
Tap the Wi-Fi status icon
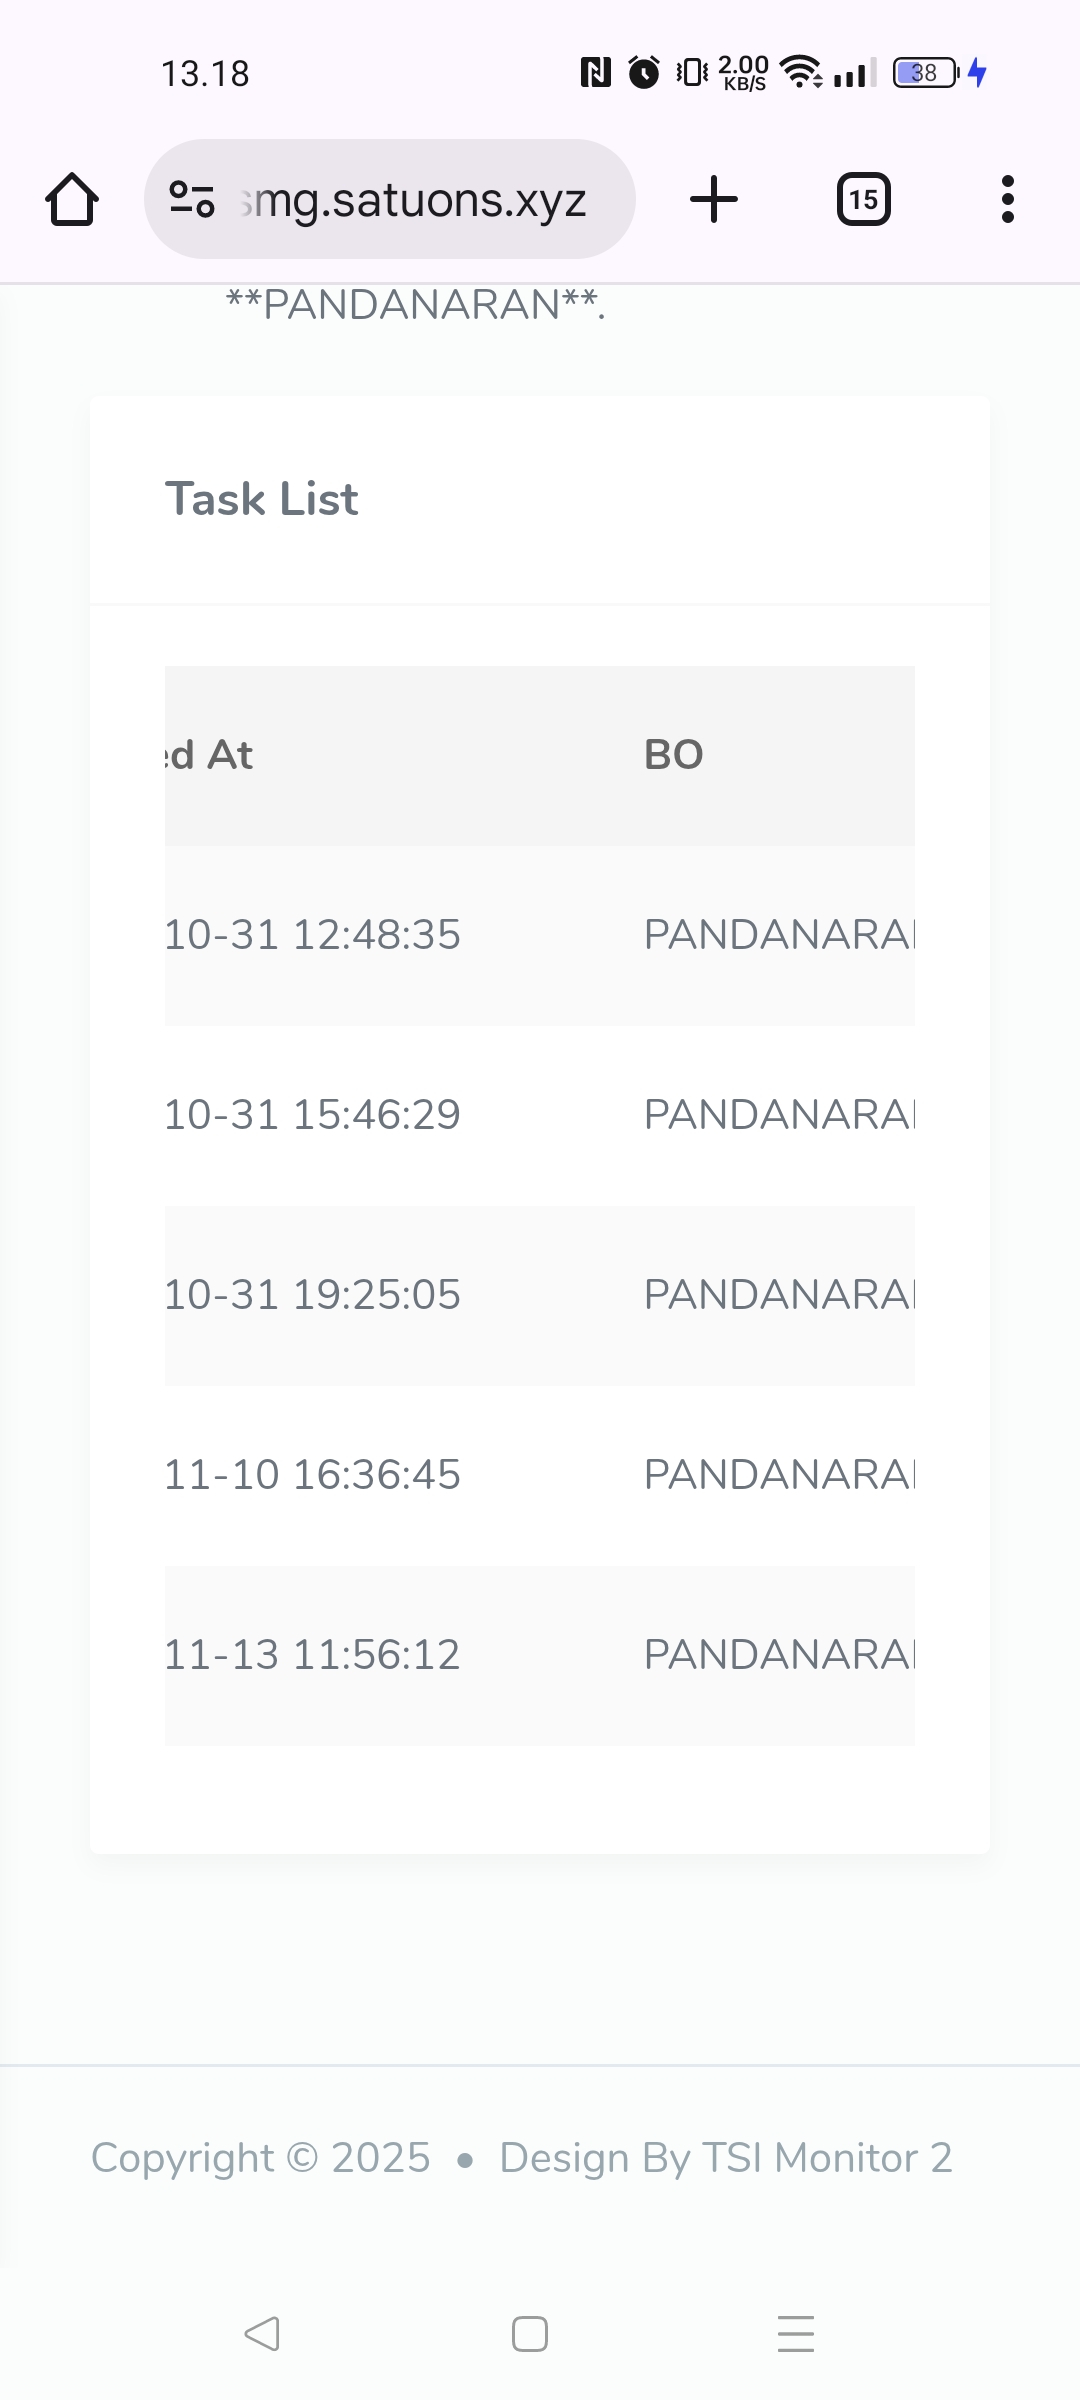click(800, 72)
